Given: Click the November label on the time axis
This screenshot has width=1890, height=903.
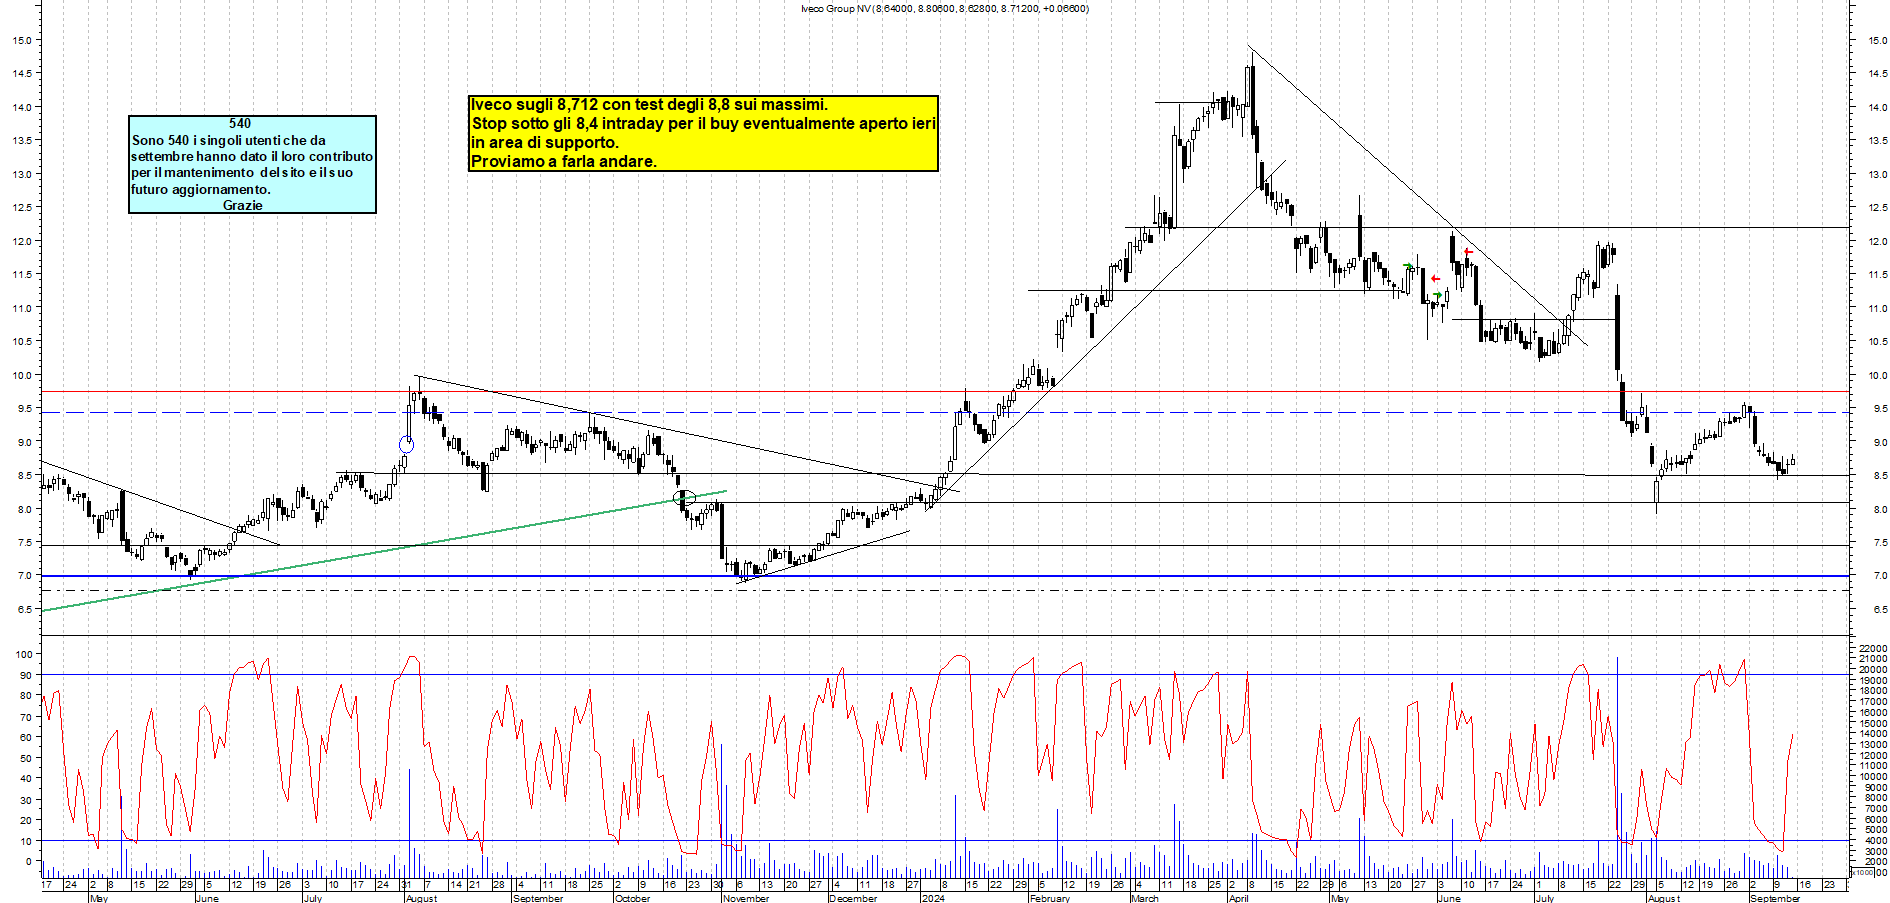Looking at the screenshot, I should [x=746, y=898].
